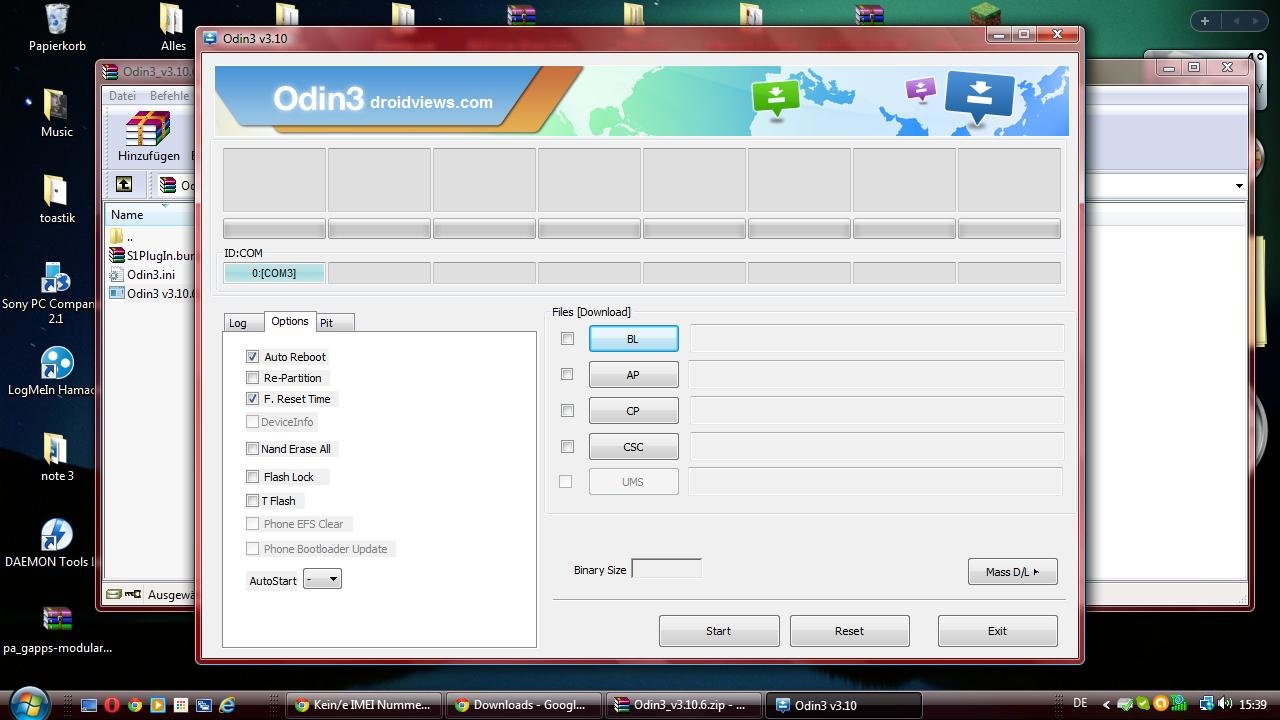Select the S1PlugIn file in WinRAR
Screen dimensions: 1280x720
[151, 255]
